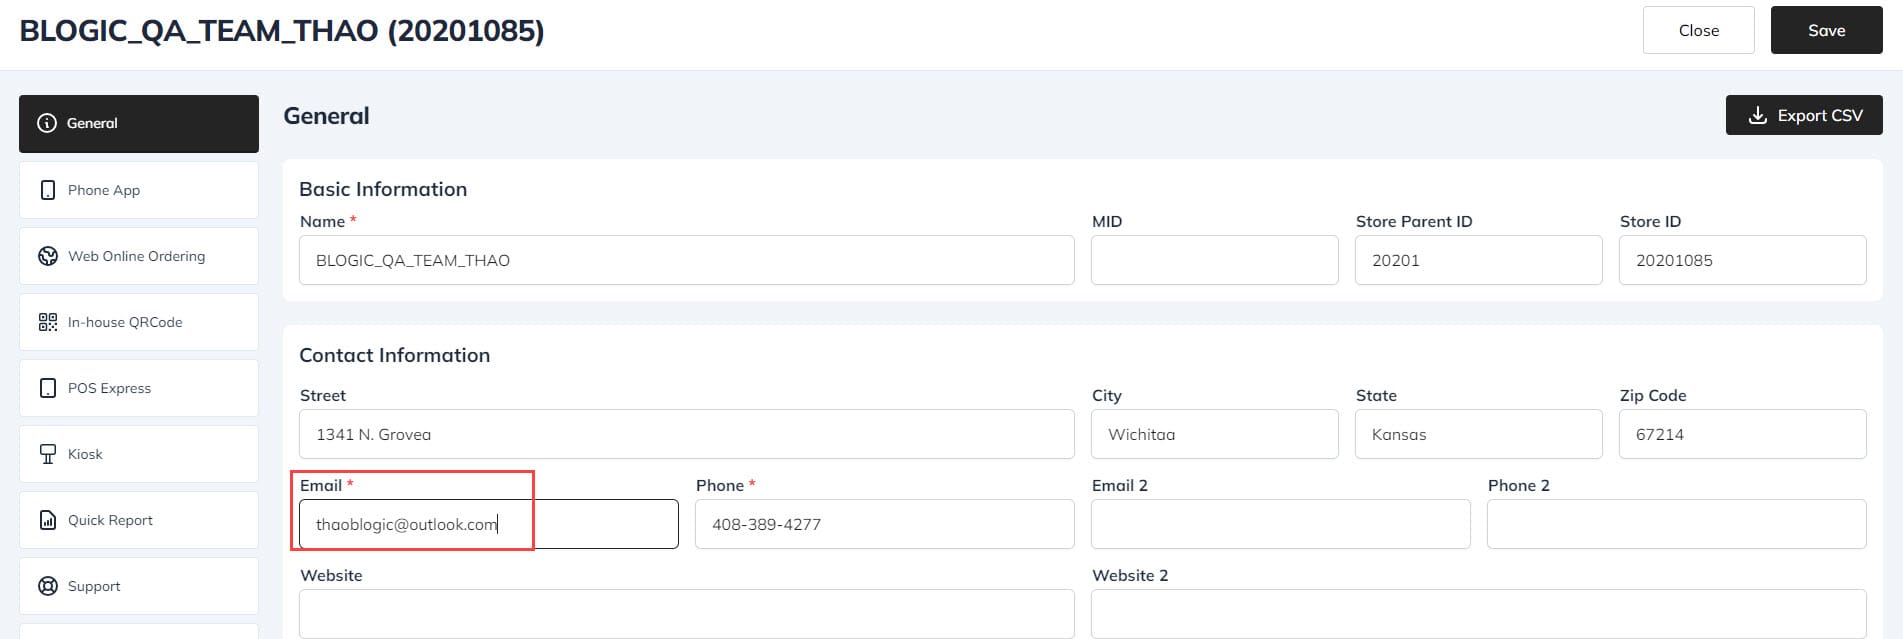
Task: Click into the Name input field
Action: point(686,260)
